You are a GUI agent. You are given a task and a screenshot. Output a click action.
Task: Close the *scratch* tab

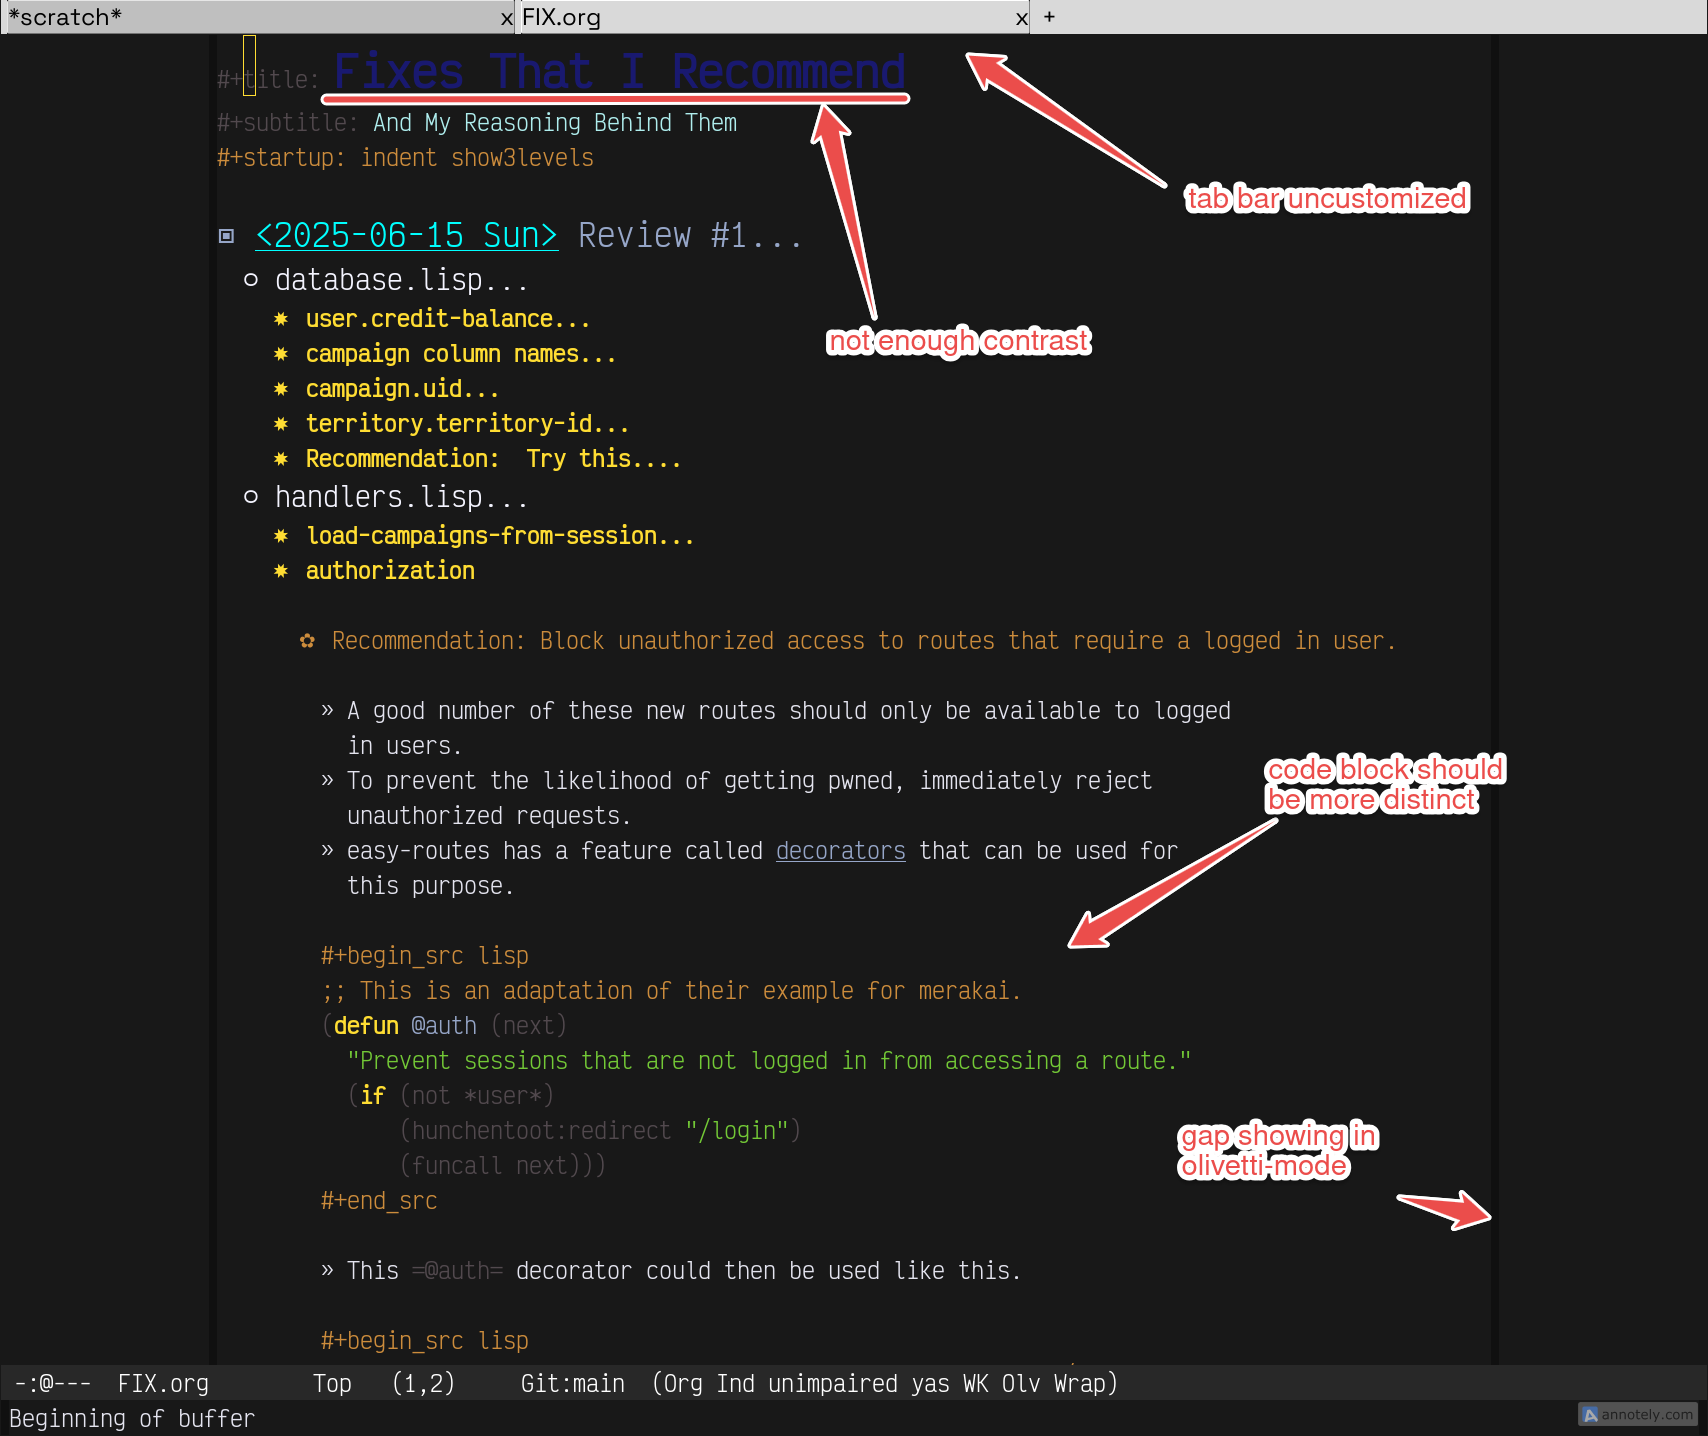tap(506, 18)
